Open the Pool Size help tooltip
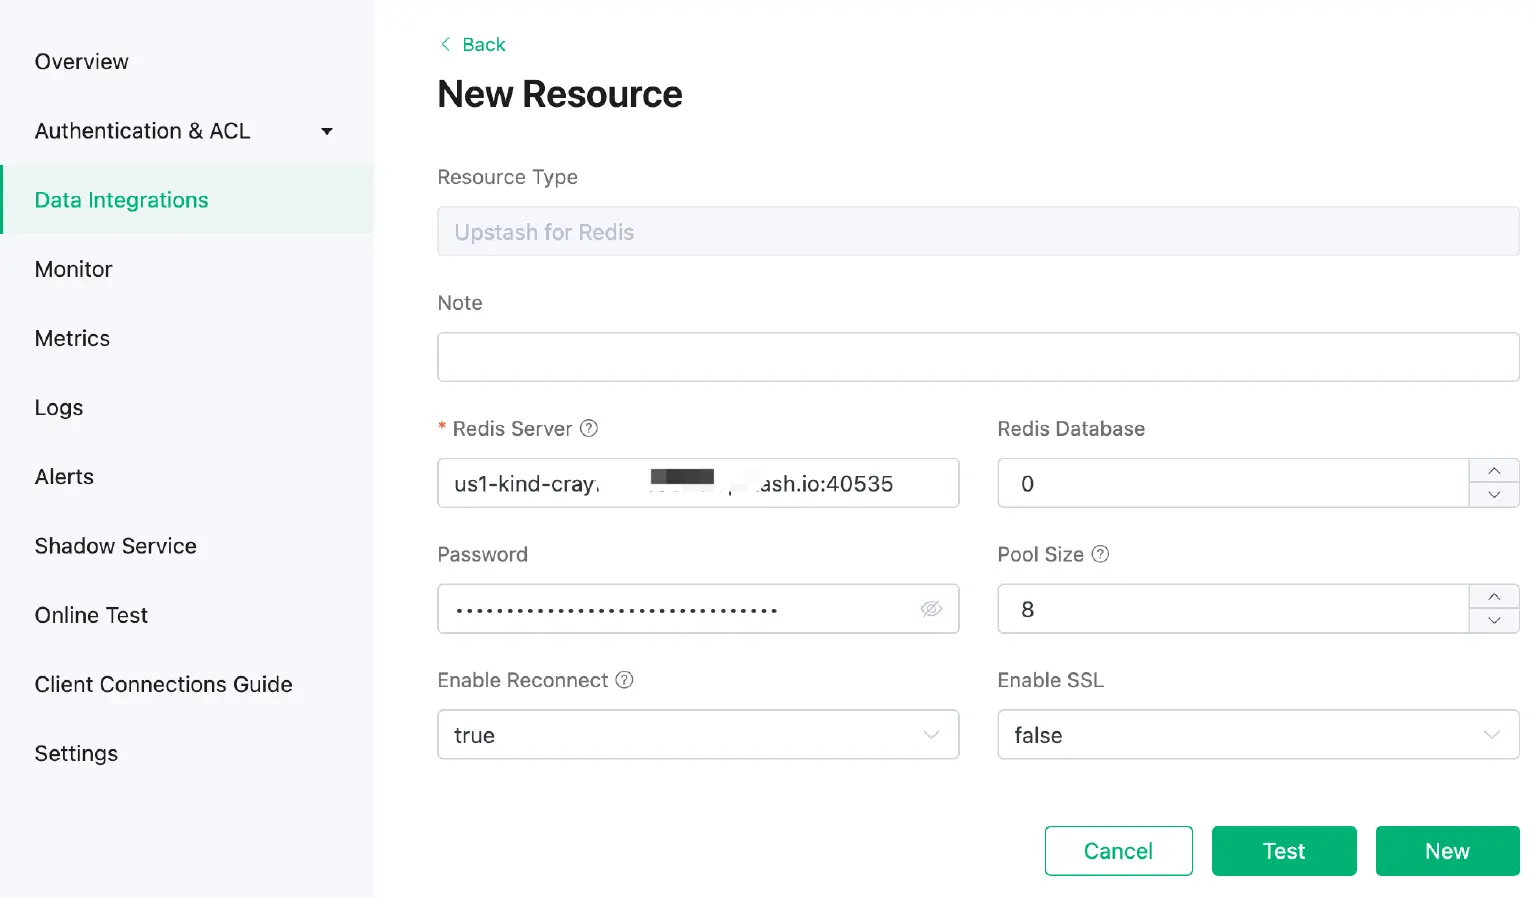This screenshot has height=898, width=1536. tap(1100, 554)
